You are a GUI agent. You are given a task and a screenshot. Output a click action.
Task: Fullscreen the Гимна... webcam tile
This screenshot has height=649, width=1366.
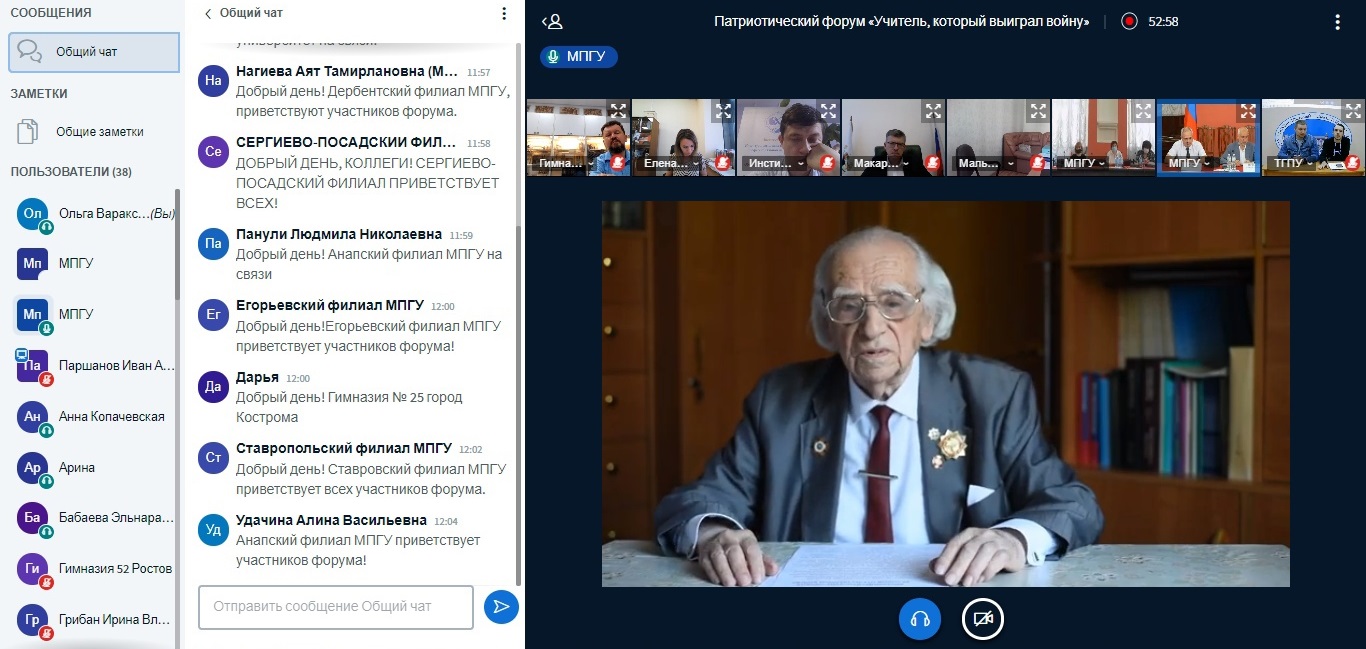click(x=618, y=111)
